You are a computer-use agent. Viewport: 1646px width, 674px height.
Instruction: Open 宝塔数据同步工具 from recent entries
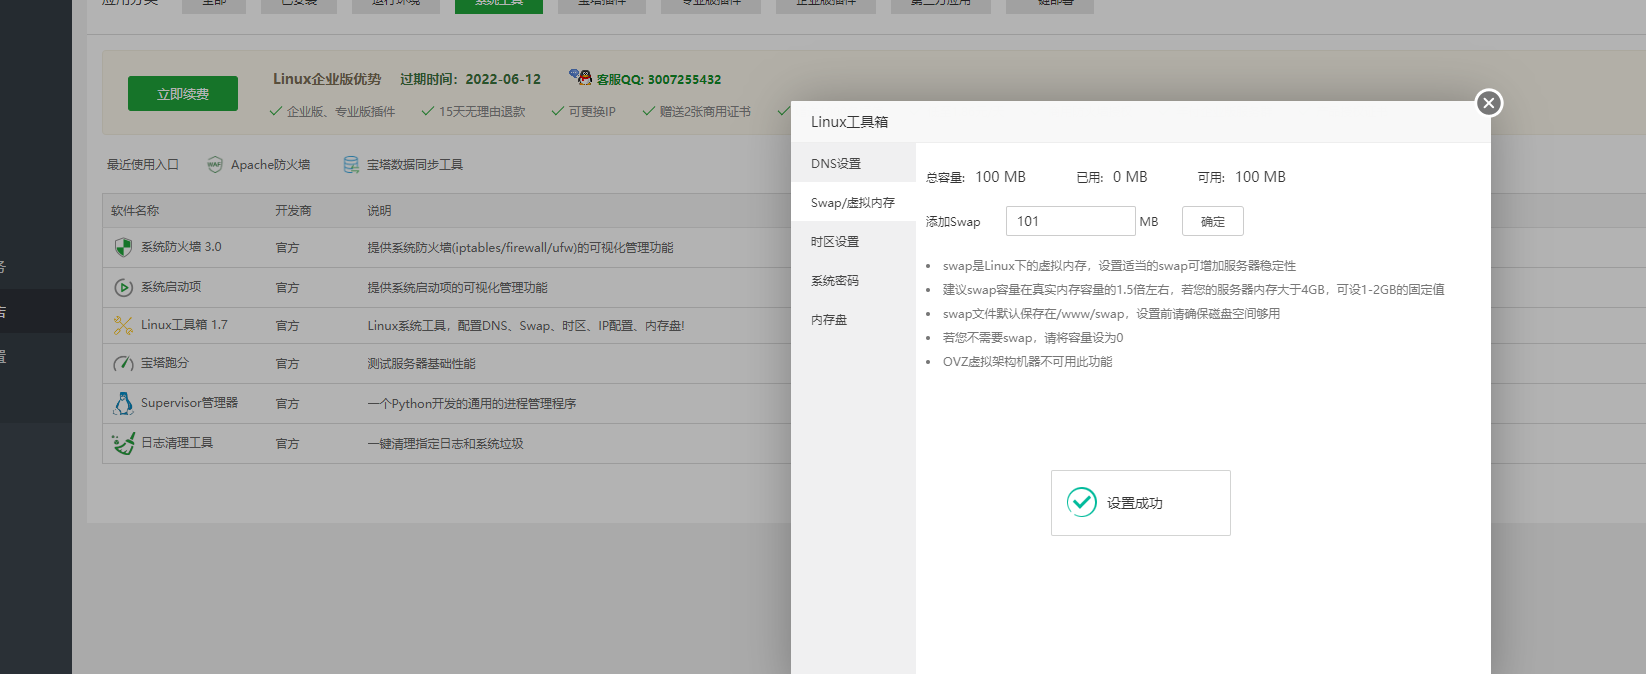414,164
